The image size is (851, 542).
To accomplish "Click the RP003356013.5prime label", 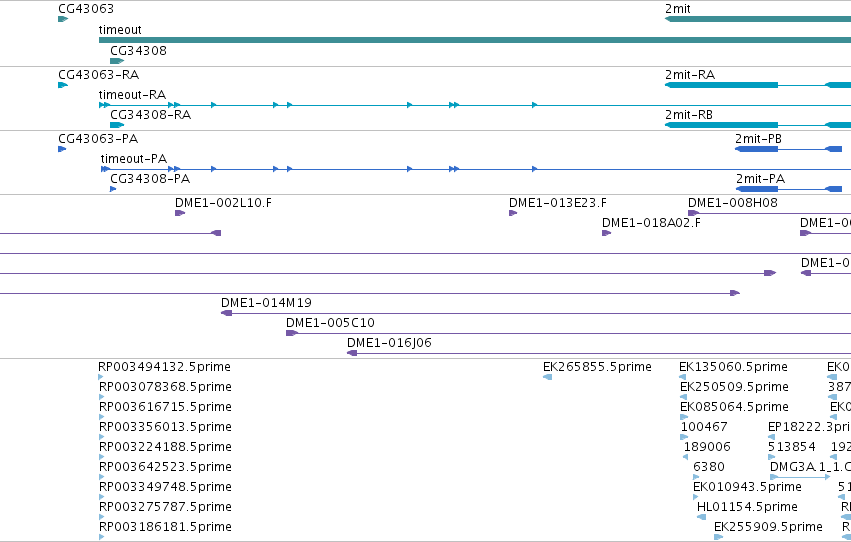I will pyautogui.click(x=165, y=426).
